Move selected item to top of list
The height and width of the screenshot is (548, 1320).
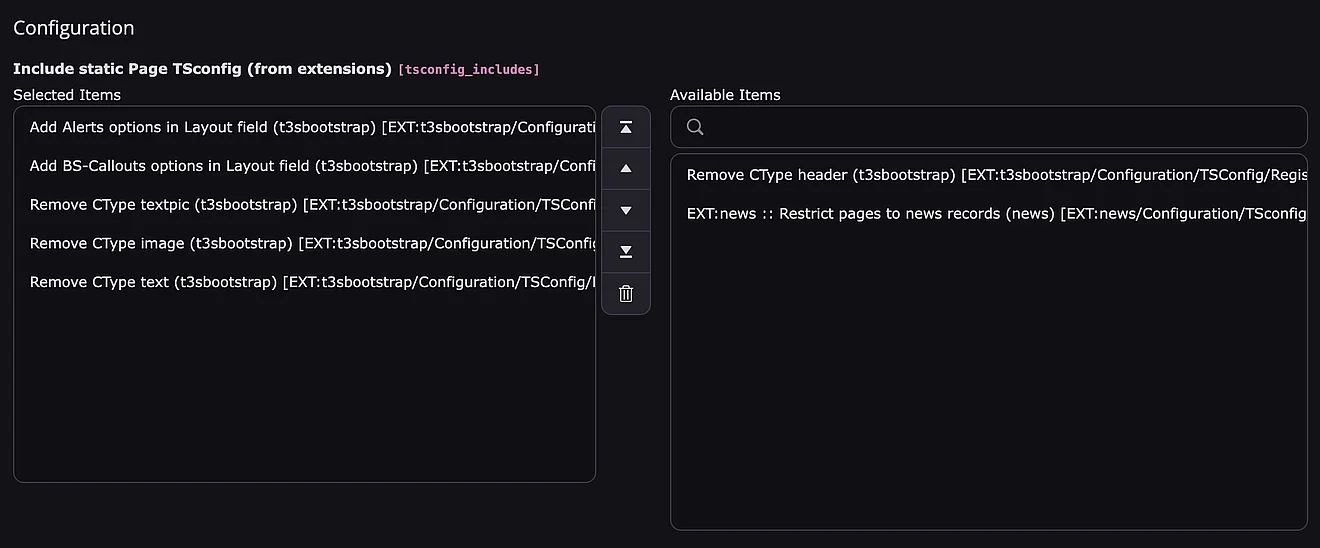coord(626,127)
